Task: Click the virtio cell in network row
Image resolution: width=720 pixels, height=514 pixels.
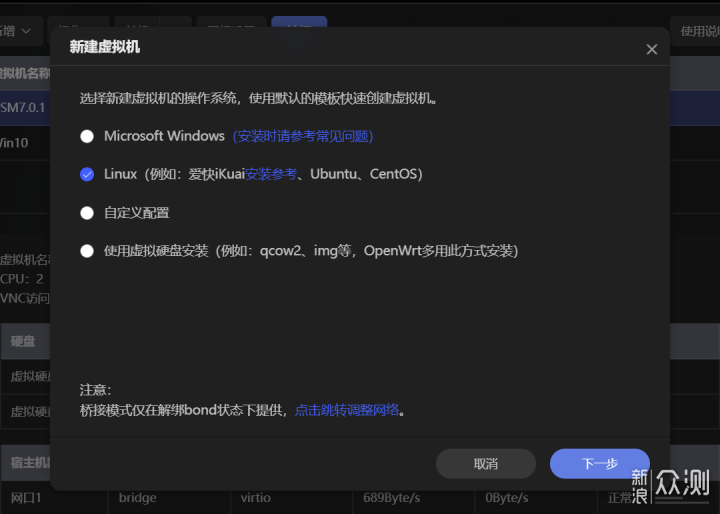Action: point(256,498)
